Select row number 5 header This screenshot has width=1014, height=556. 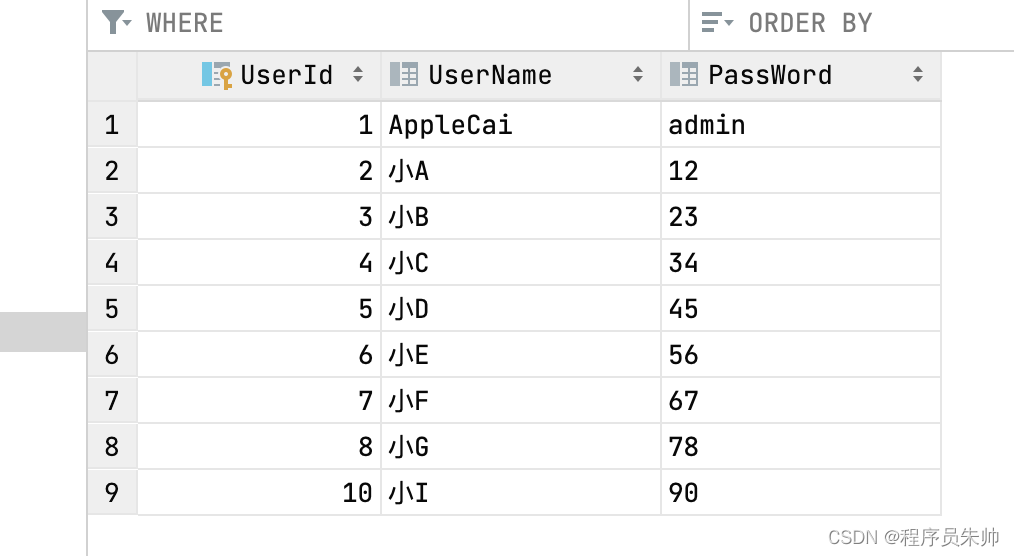[x=111, y=309]
